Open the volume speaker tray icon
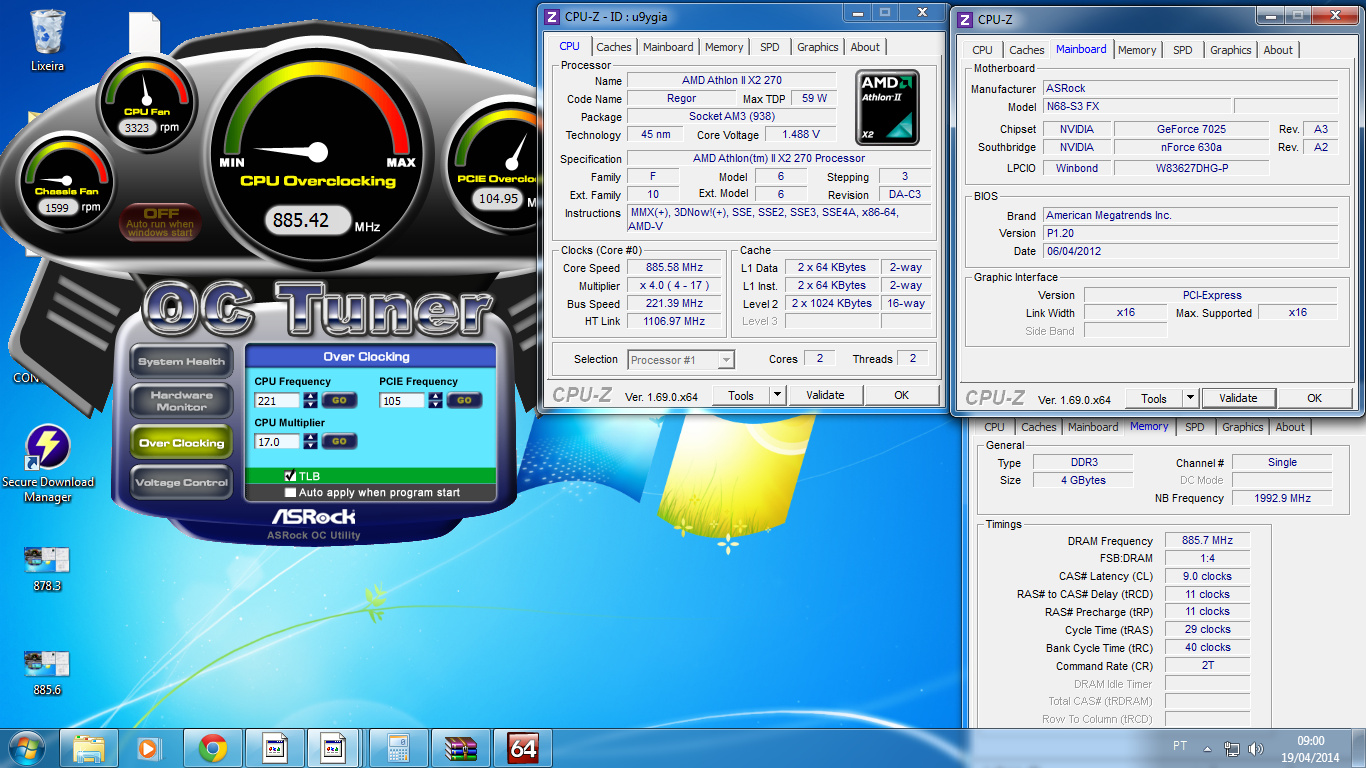This screenshot has width=1366, height=768. pos(1255,748)
